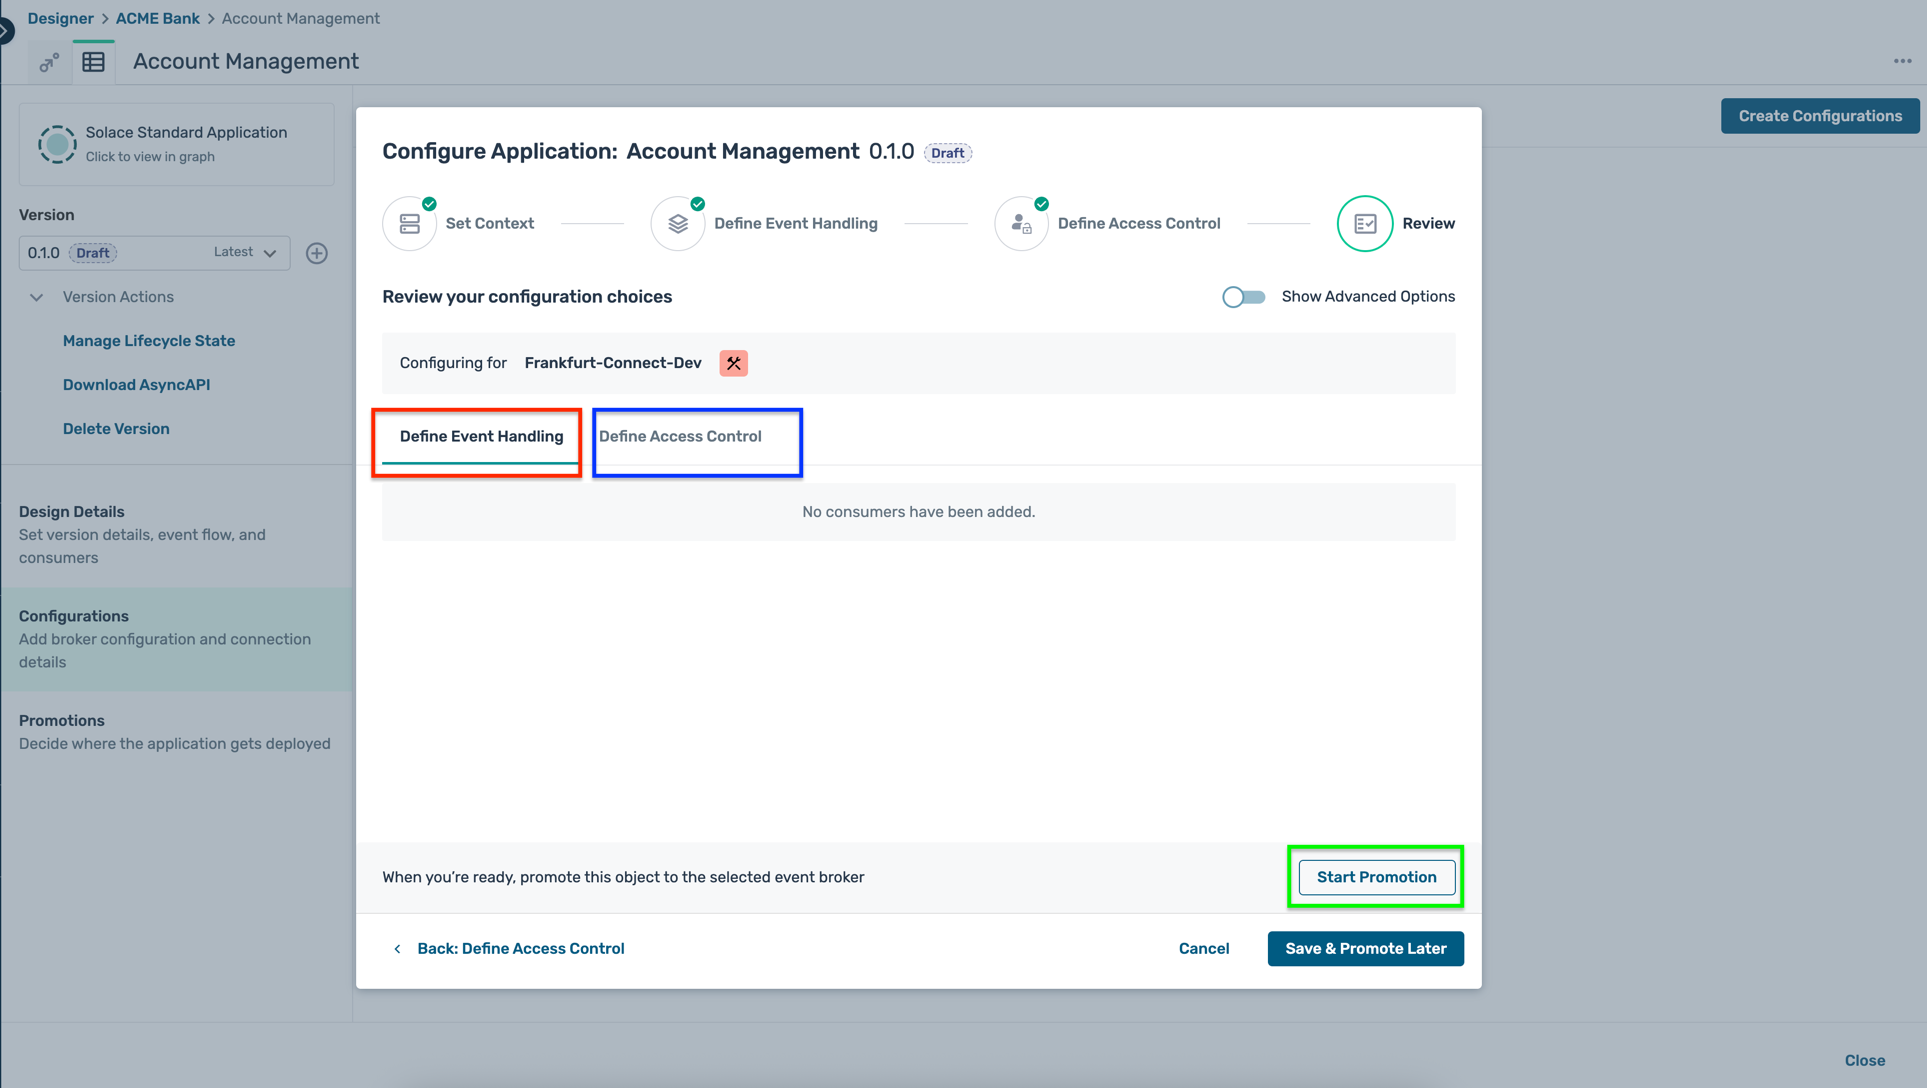The height and width of the screenshot is (1088, 1927).
Task: Select the Review step icon
Action: tap(1364, 223)
